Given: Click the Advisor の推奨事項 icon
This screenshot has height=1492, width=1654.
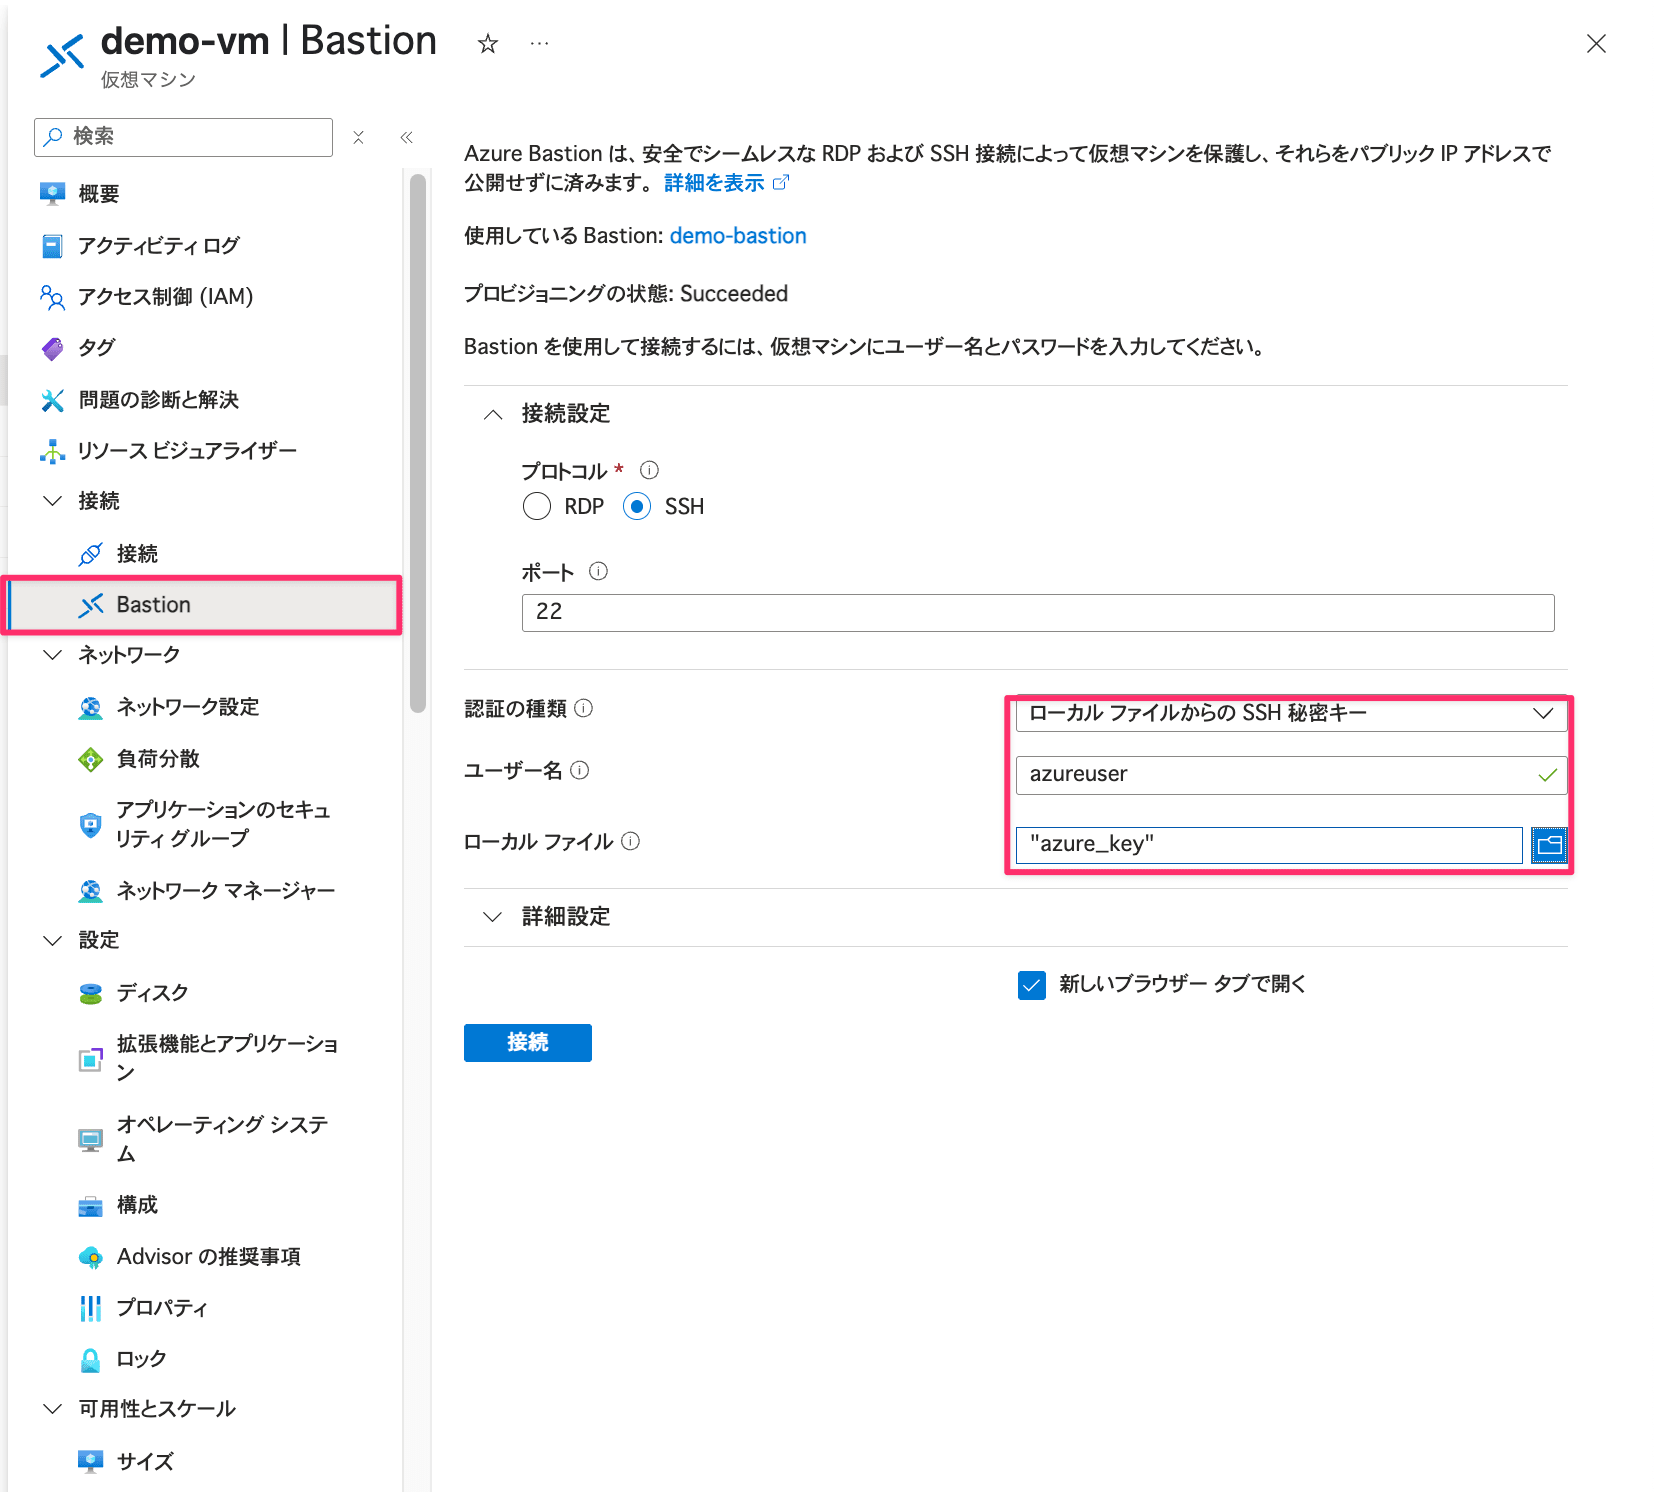Looking at the screenshot, I should point(91,1257).
